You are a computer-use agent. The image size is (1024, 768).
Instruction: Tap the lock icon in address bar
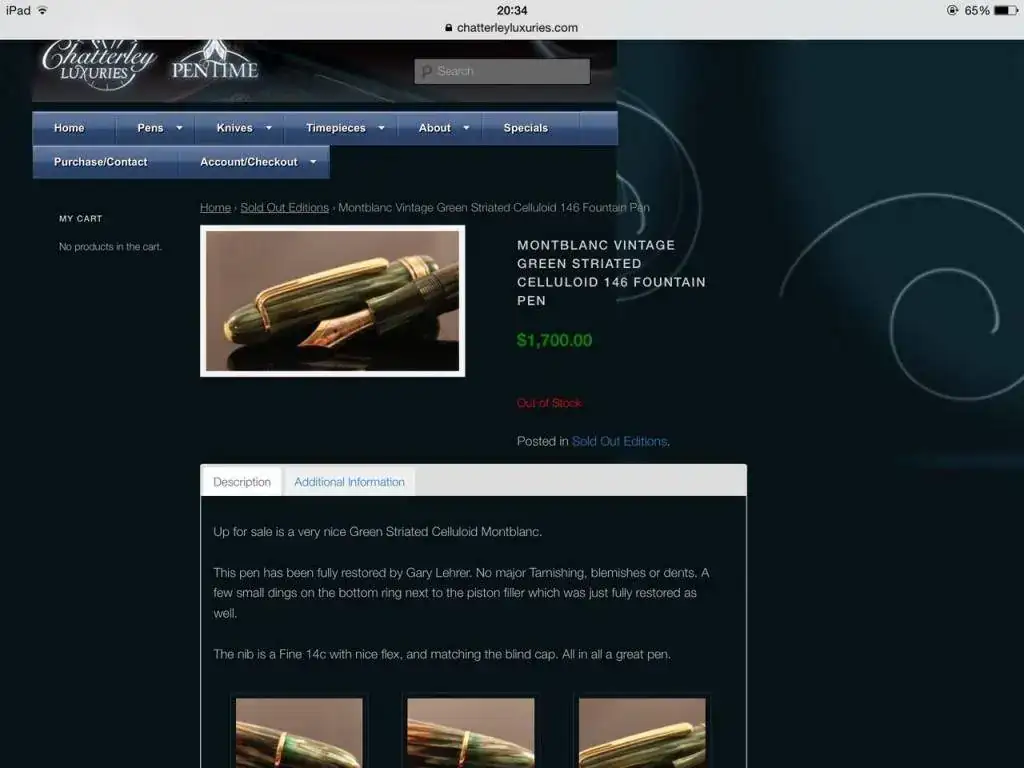449,28
